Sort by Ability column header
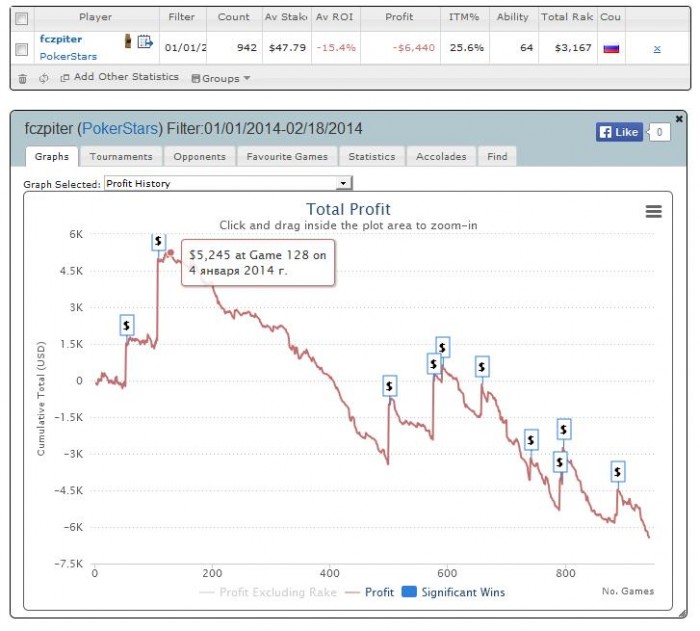Screen dimensions: 700x631 click(513, 17)
